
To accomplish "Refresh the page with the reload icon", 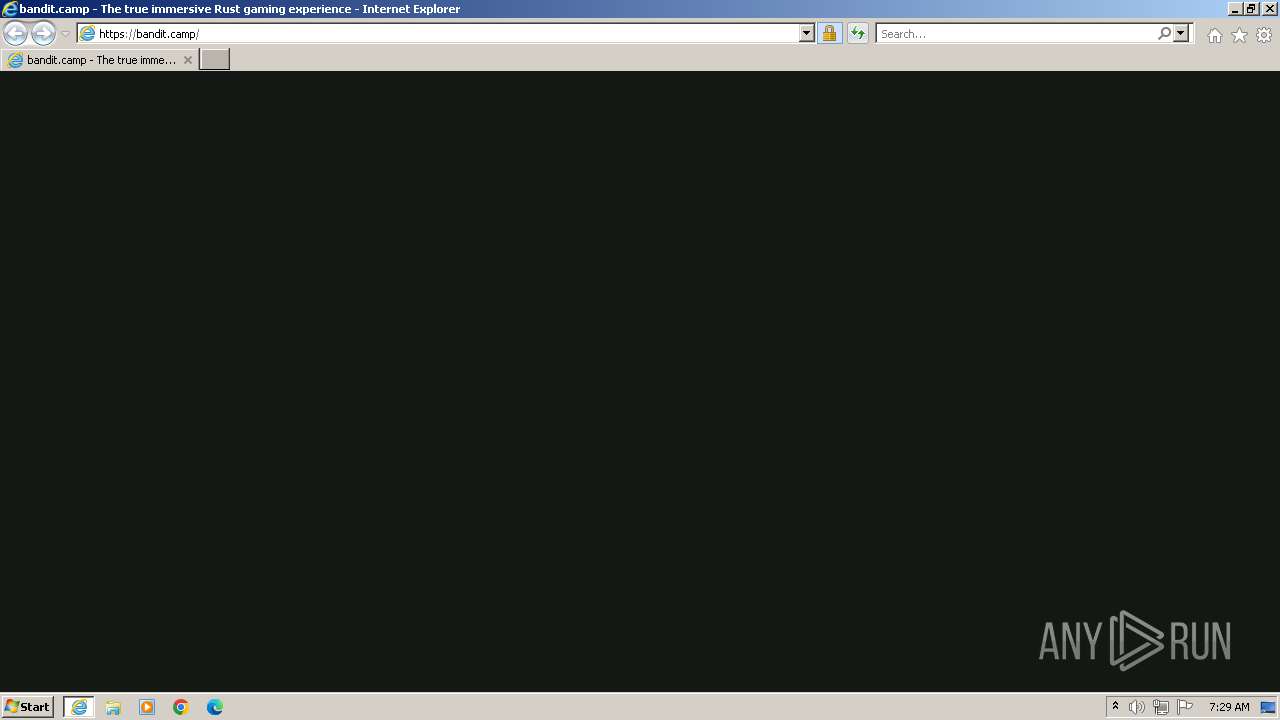I will 857,33.
